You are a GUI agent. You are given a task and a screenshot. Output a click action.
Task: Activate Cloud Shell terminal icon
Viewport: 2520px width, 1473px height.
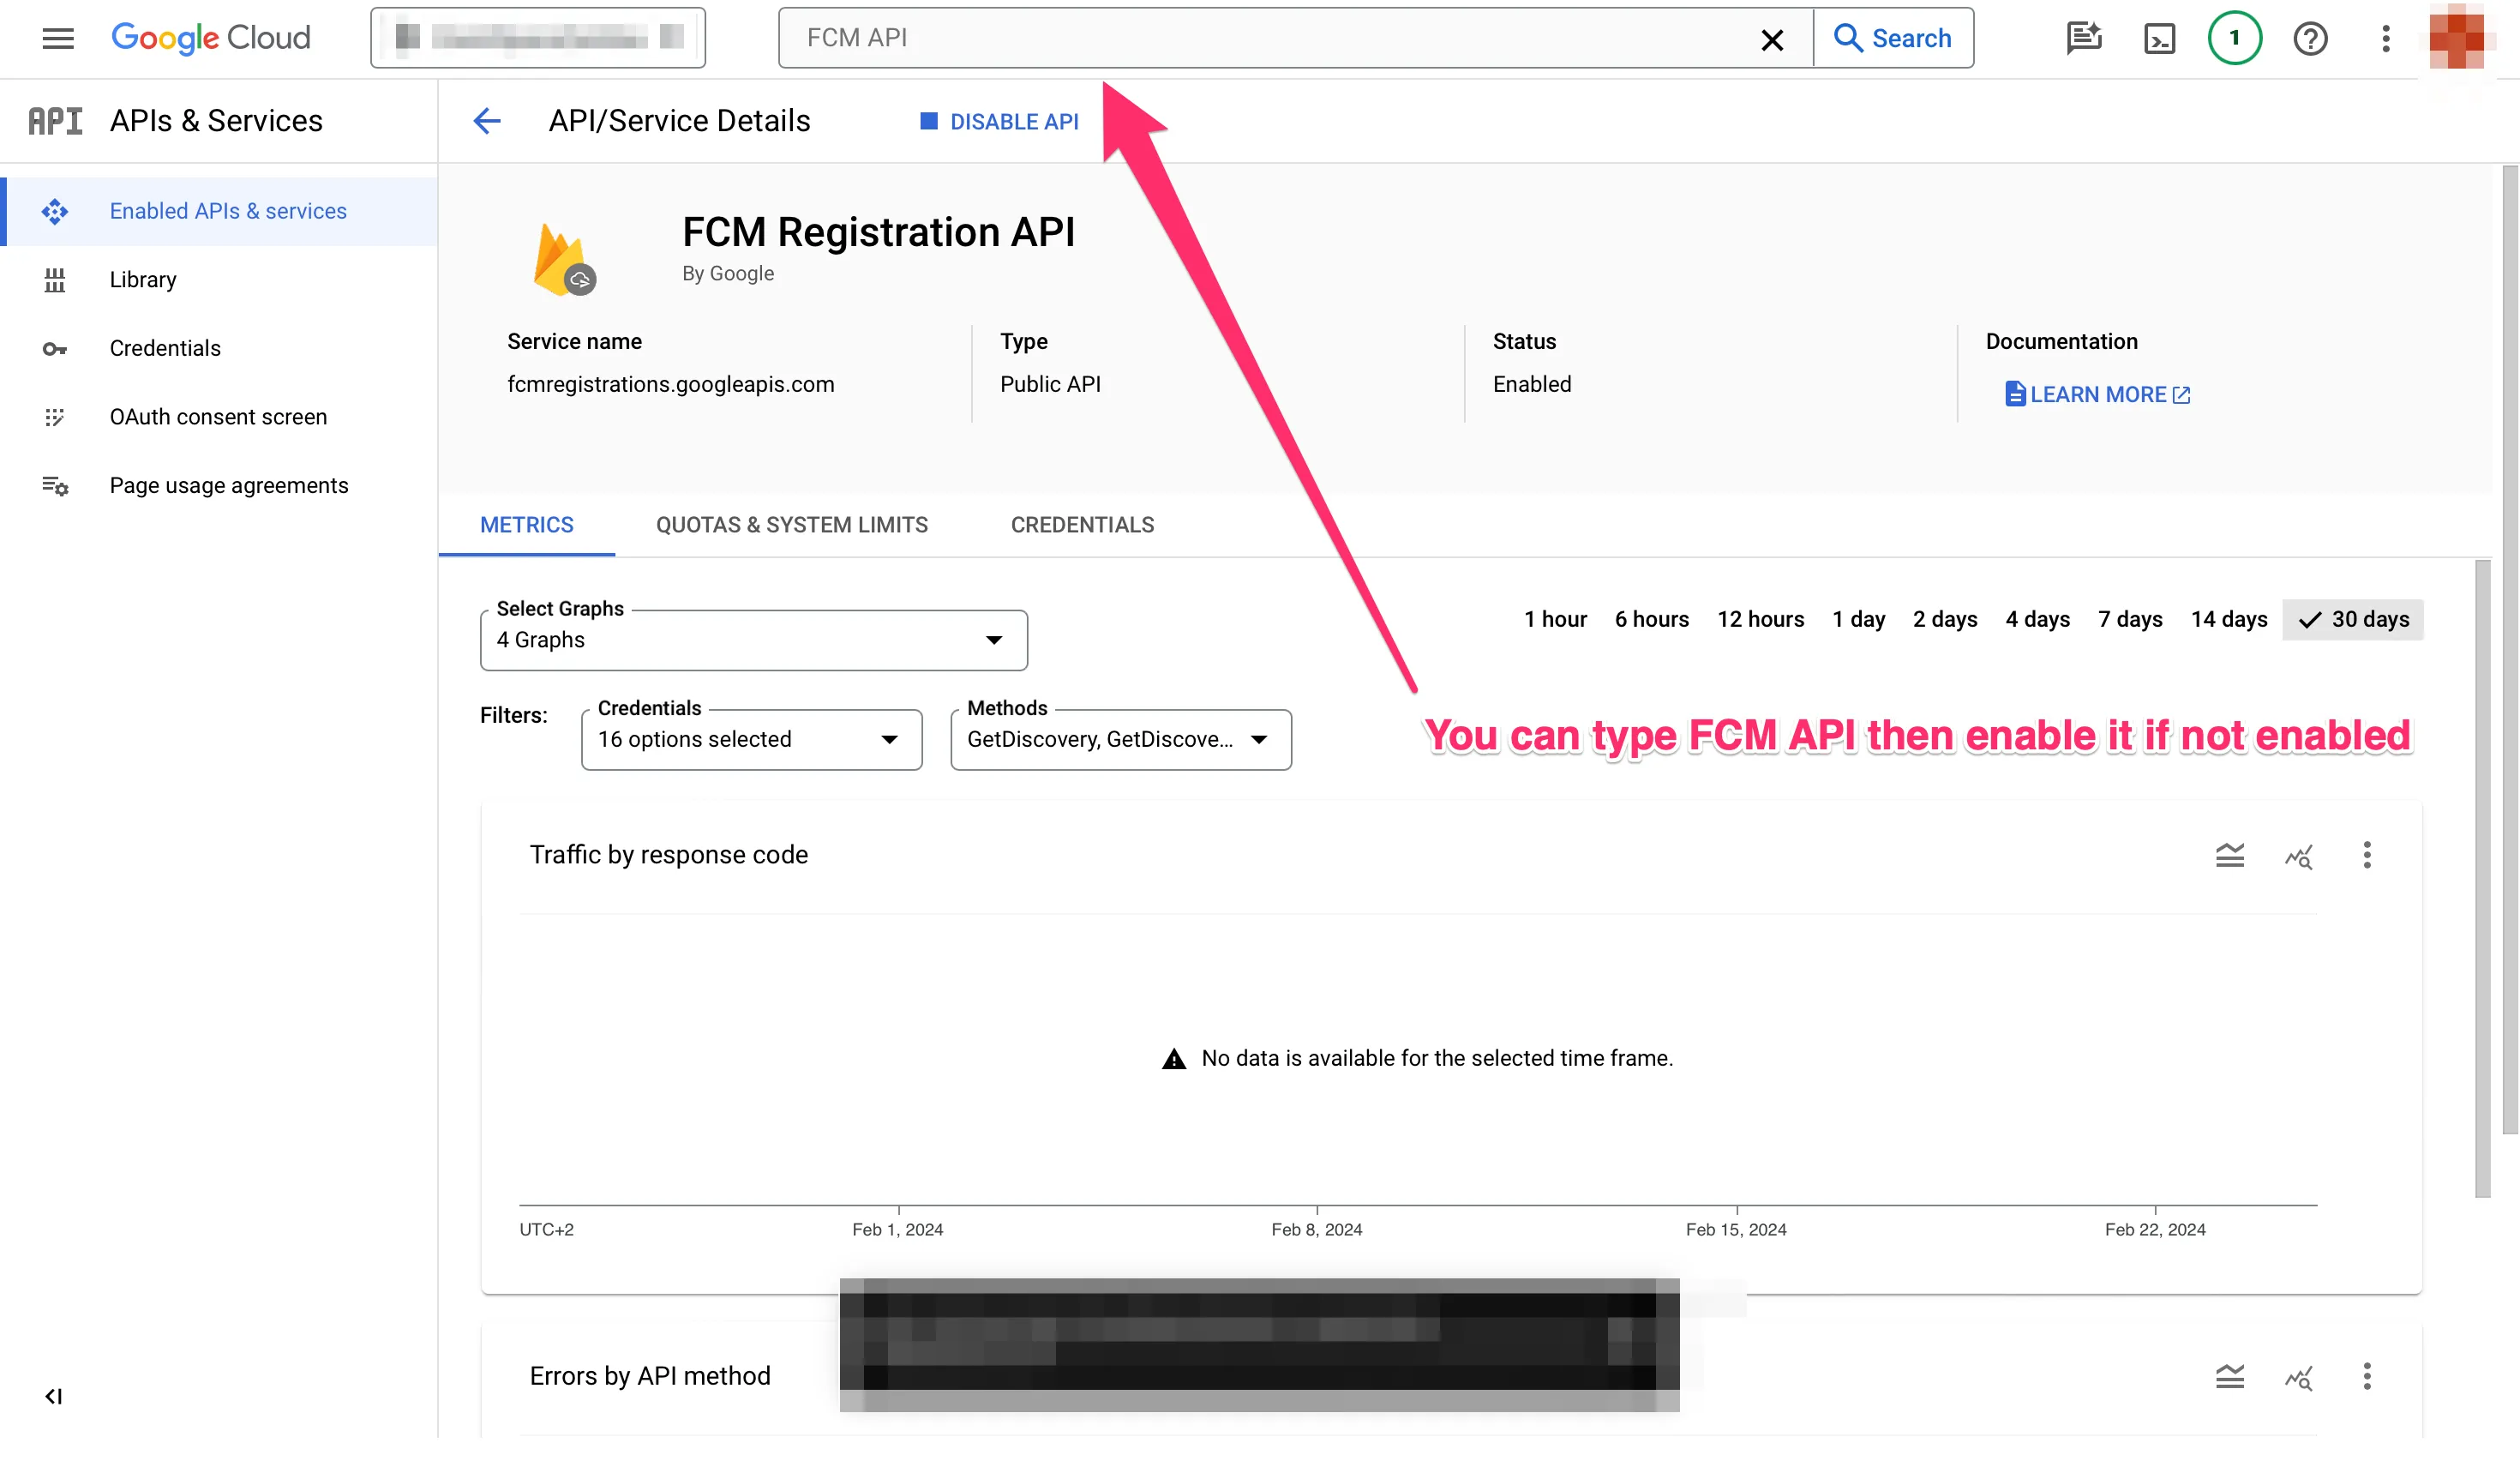[2160, 38]
